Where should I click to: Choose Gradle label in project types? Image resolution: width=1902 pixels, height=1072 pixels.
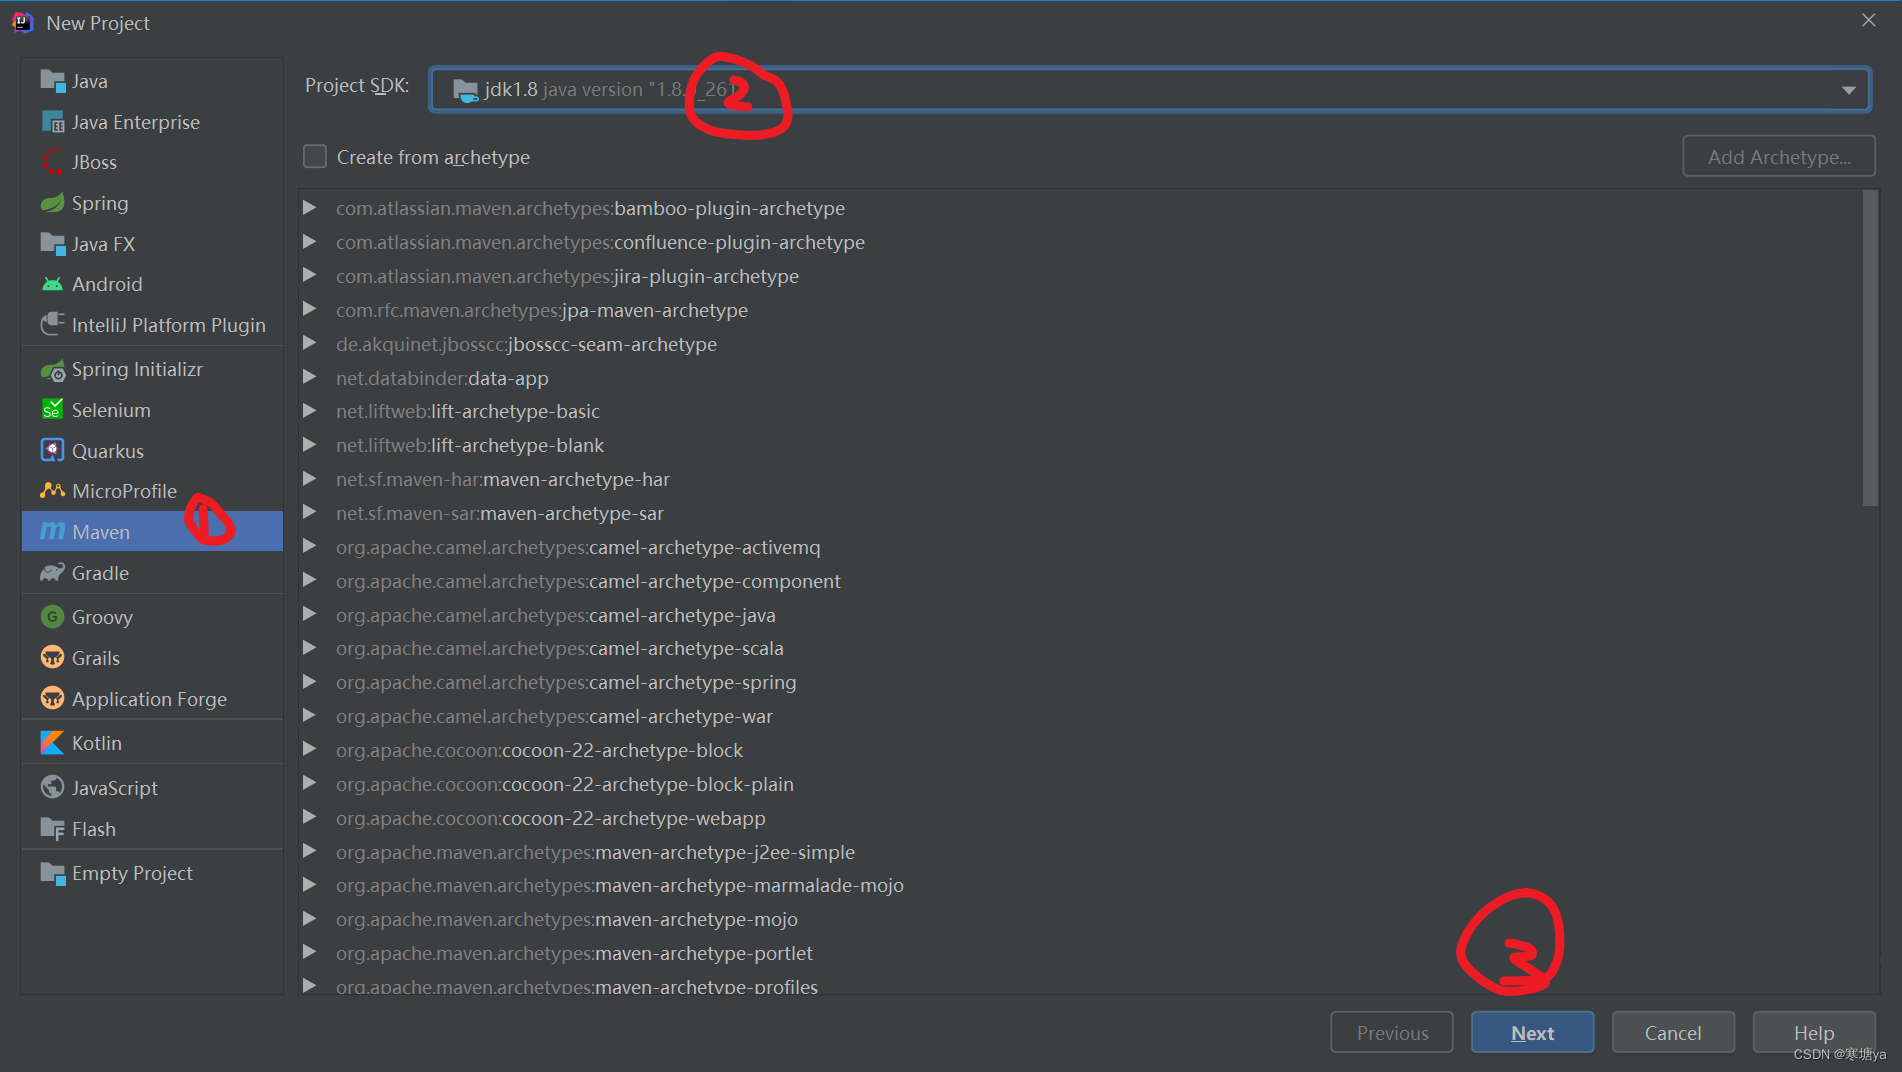click(x=100, y=573)
